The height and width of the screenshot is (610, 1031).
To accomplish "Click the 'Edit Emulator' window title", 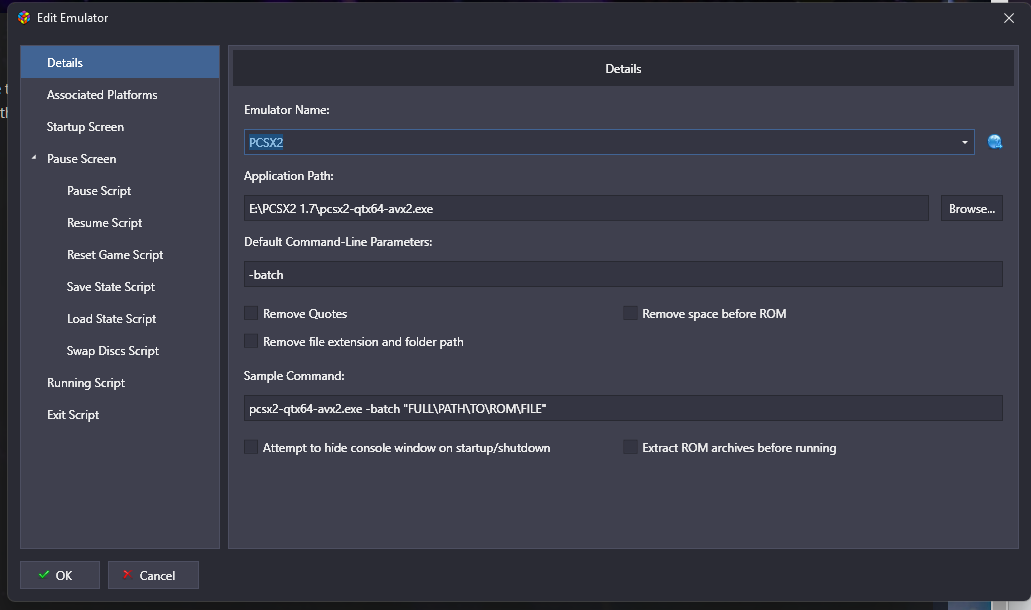I will point(72,18).
